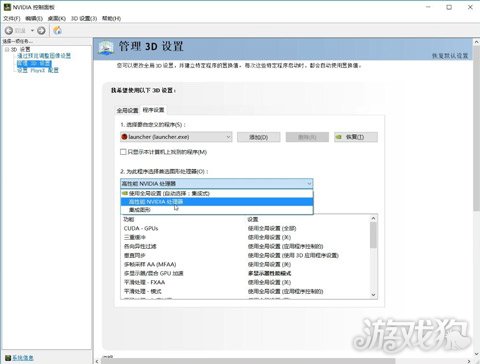Open 设置 PhysX 配置 in the task tree

[x=38, y=70]
